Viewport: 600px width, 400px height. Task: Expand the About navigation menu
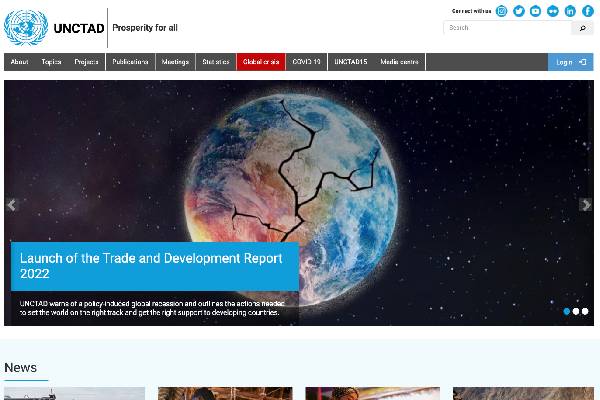tap(19, 62)
